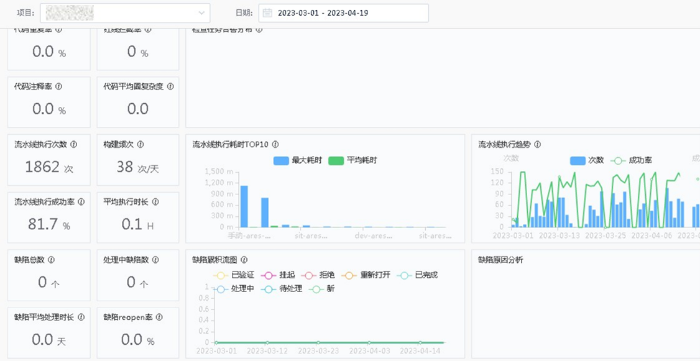
Task: Click info icon next to 流水线执行成功率
Action: click(81, 202)
